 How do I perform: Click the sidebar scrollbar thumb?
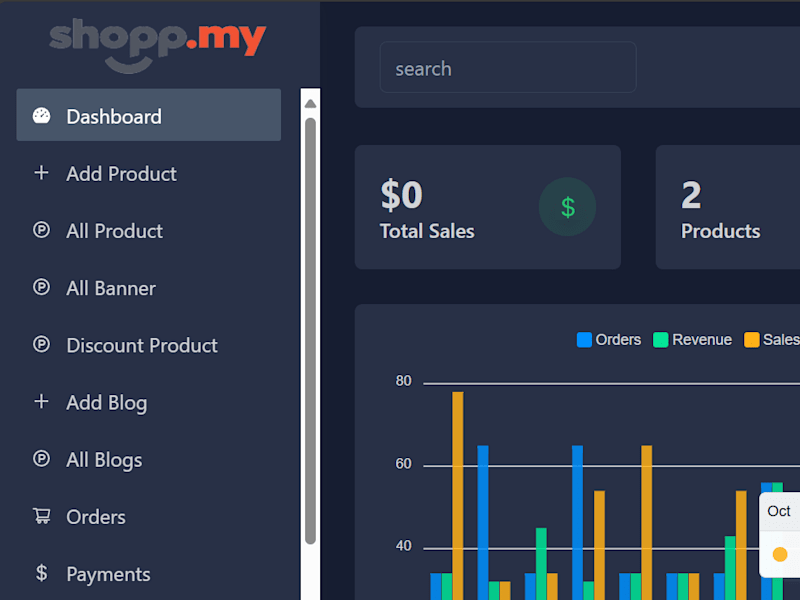coord(310,331)
